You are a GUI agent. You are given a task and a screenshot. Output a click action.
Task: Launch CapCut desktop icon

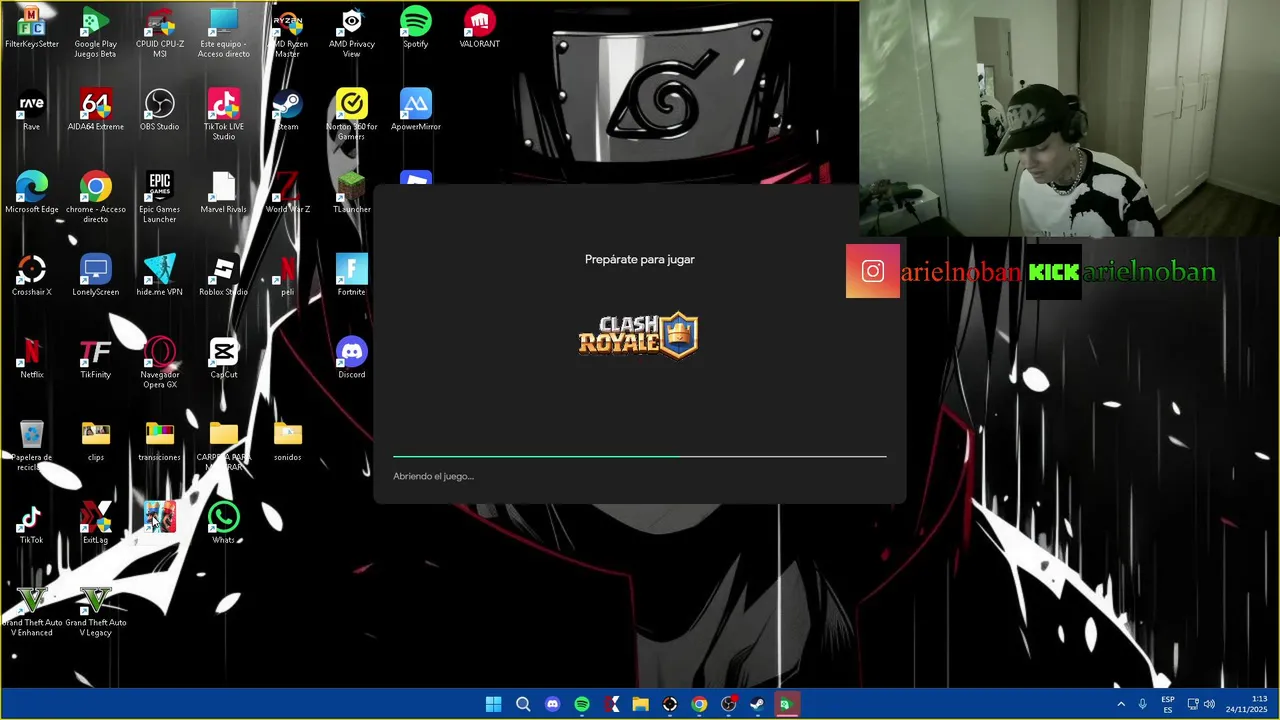[223, 358]
